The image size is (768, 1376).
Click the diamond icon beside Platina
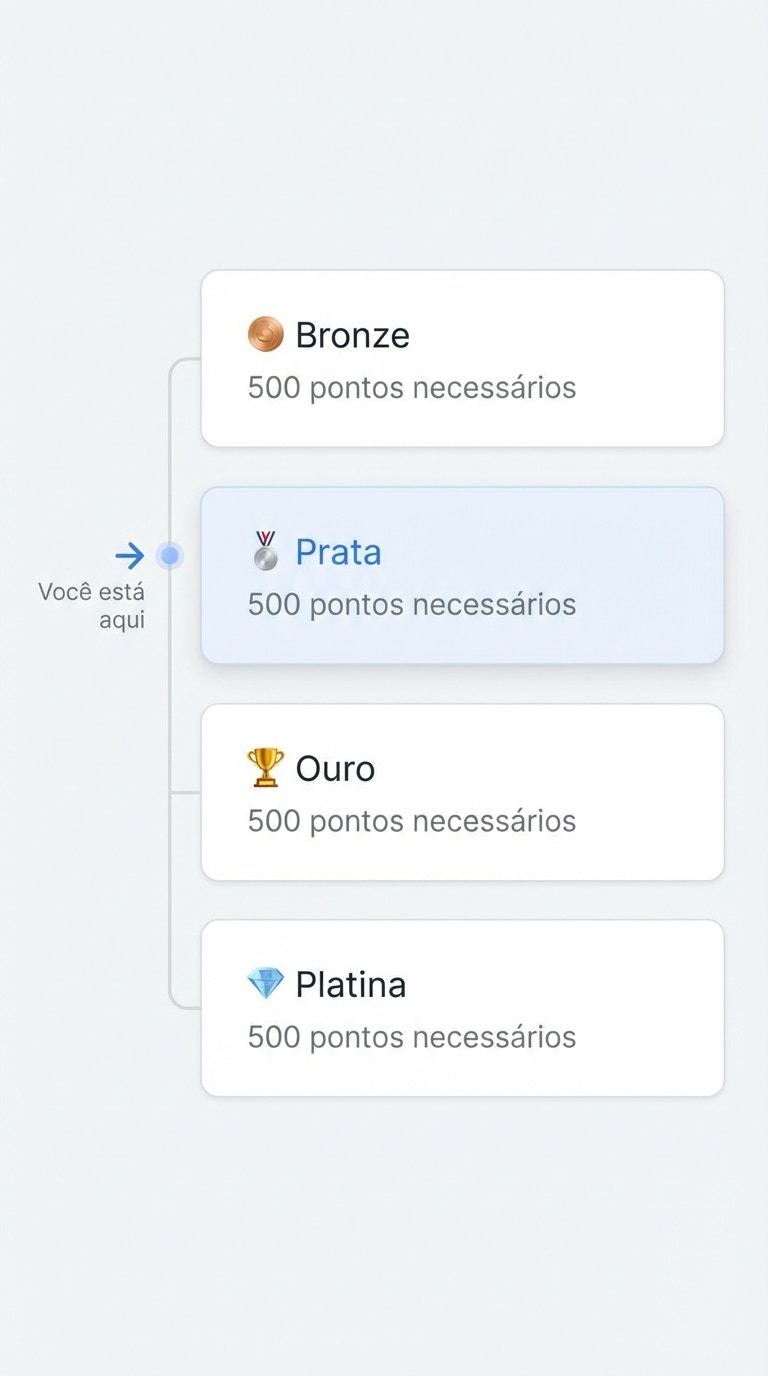coord(264,983)
